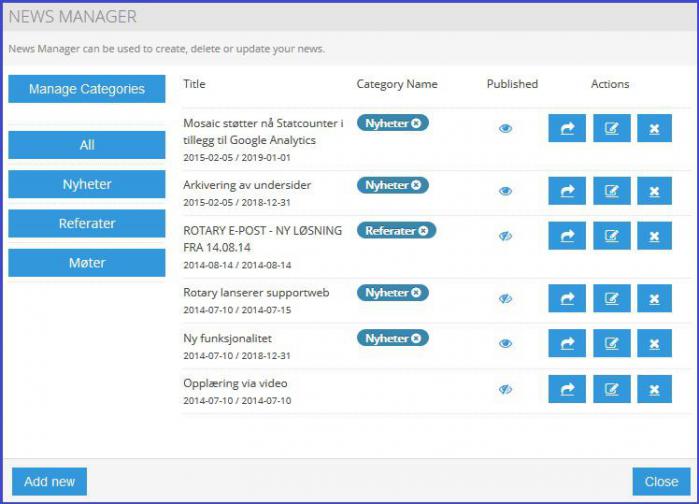Click share arrow icon for Arkivering av undersider

tap(567, 192)
